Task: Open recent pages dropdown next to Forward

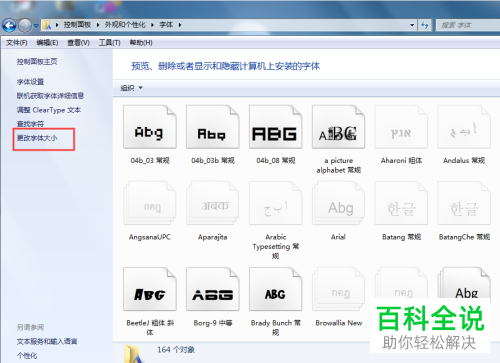Action: point(36,26)
